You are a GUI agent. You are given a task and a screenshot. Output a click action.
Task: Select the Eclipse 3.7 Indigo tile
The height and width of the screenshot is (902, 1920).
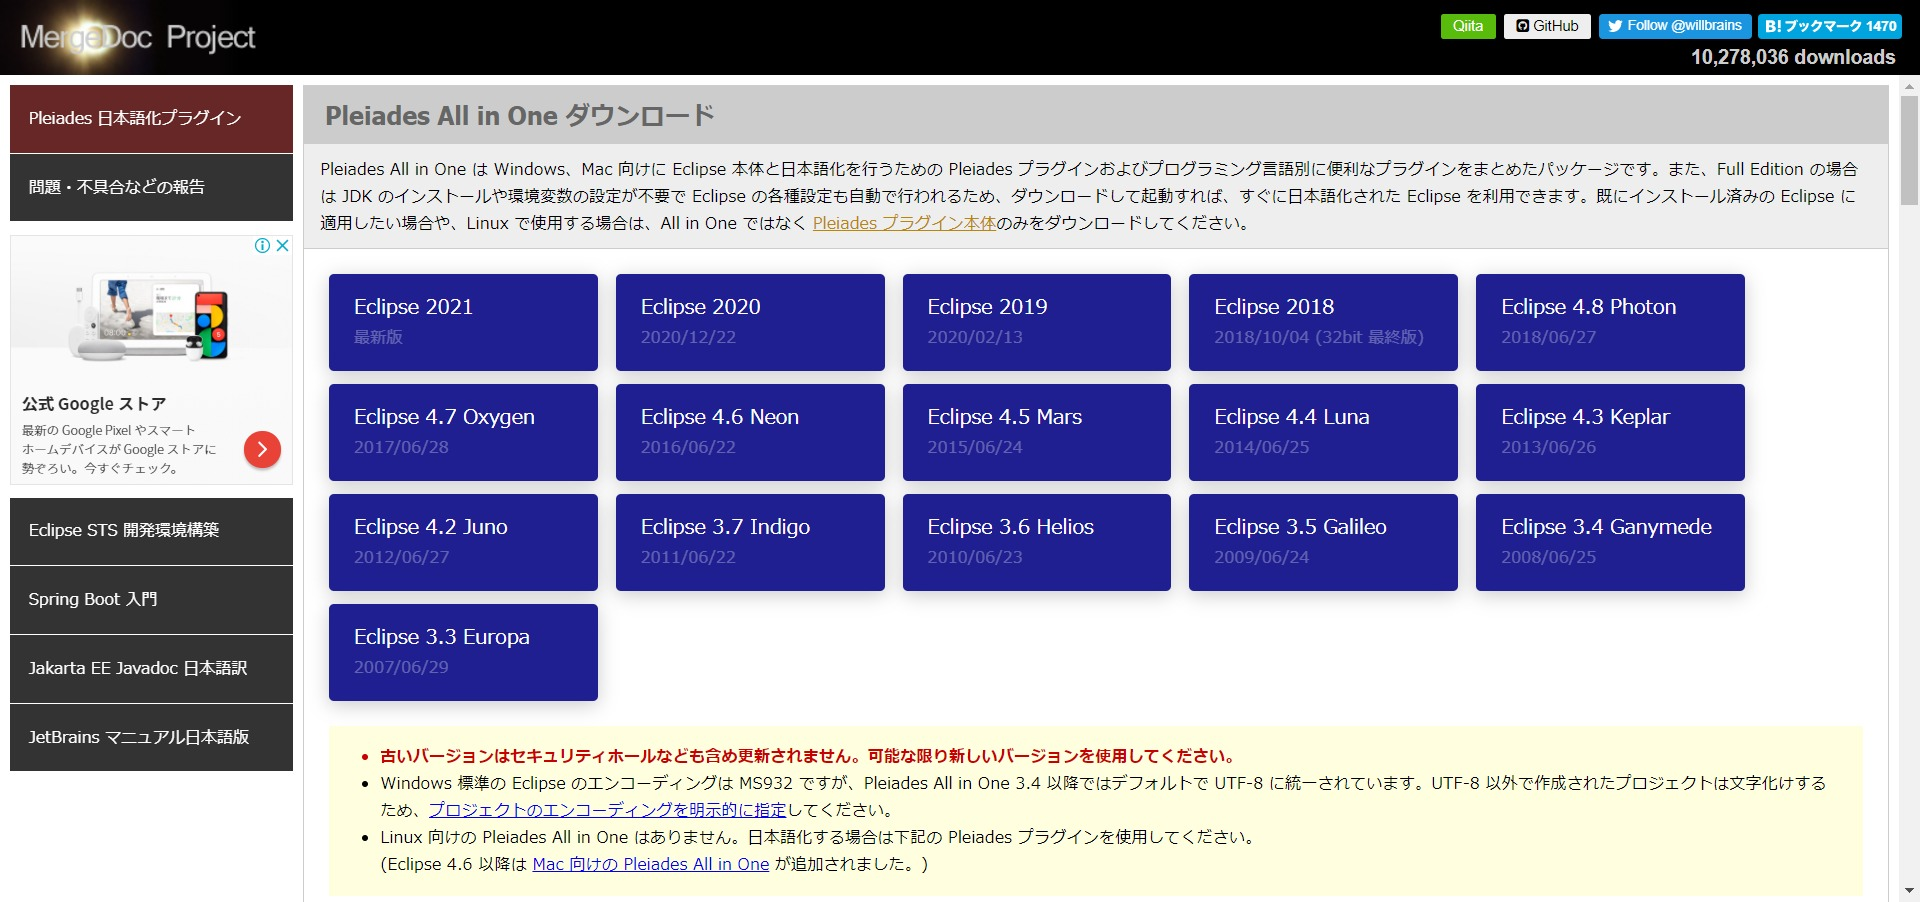(750, 542)
